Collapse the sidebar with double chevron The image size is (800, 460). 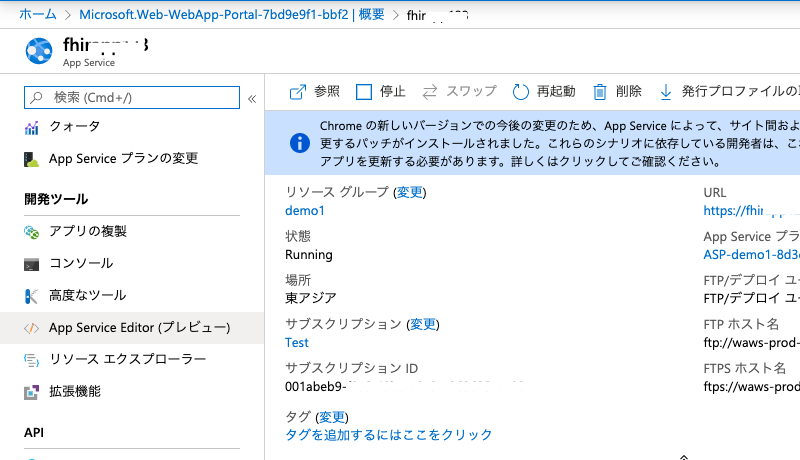252,99
